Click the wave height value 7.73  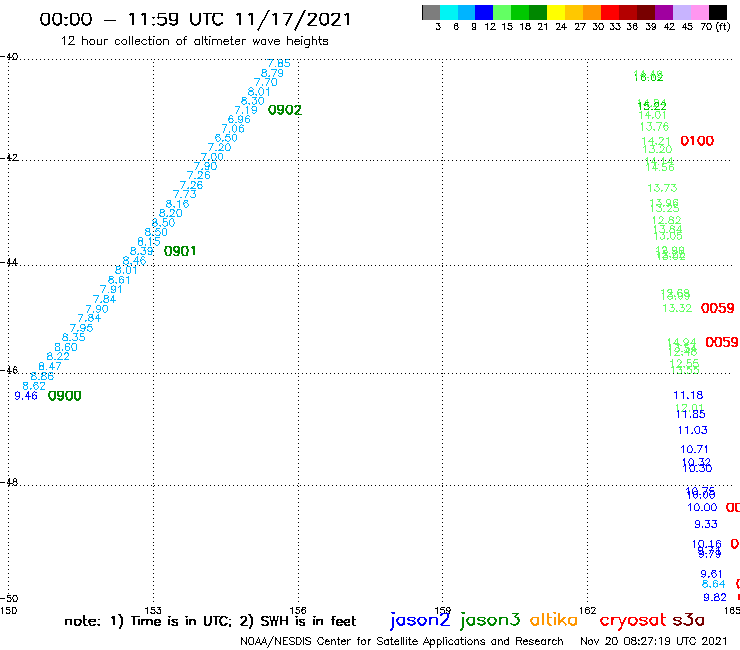pyautogui.click(x=185, y=194)
